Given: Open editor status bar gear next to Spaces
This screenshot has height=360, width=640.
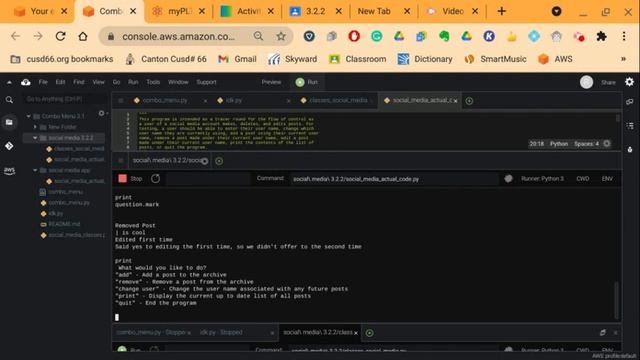Looking at the screenshot, I should click(x=607, y=144).
